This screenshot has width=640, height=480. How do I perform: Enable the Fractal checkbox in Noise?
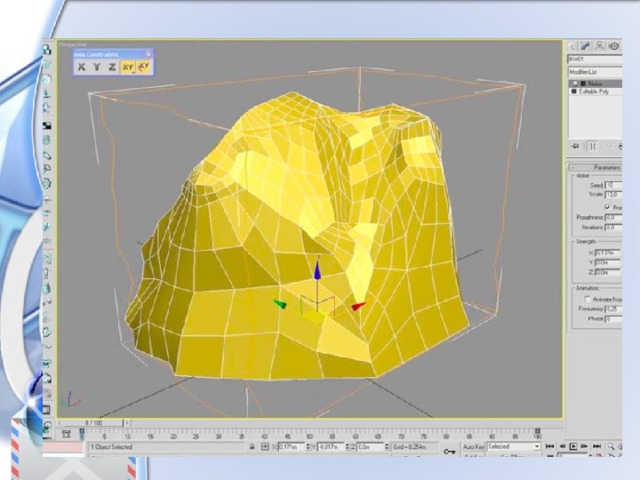(607, 207)
